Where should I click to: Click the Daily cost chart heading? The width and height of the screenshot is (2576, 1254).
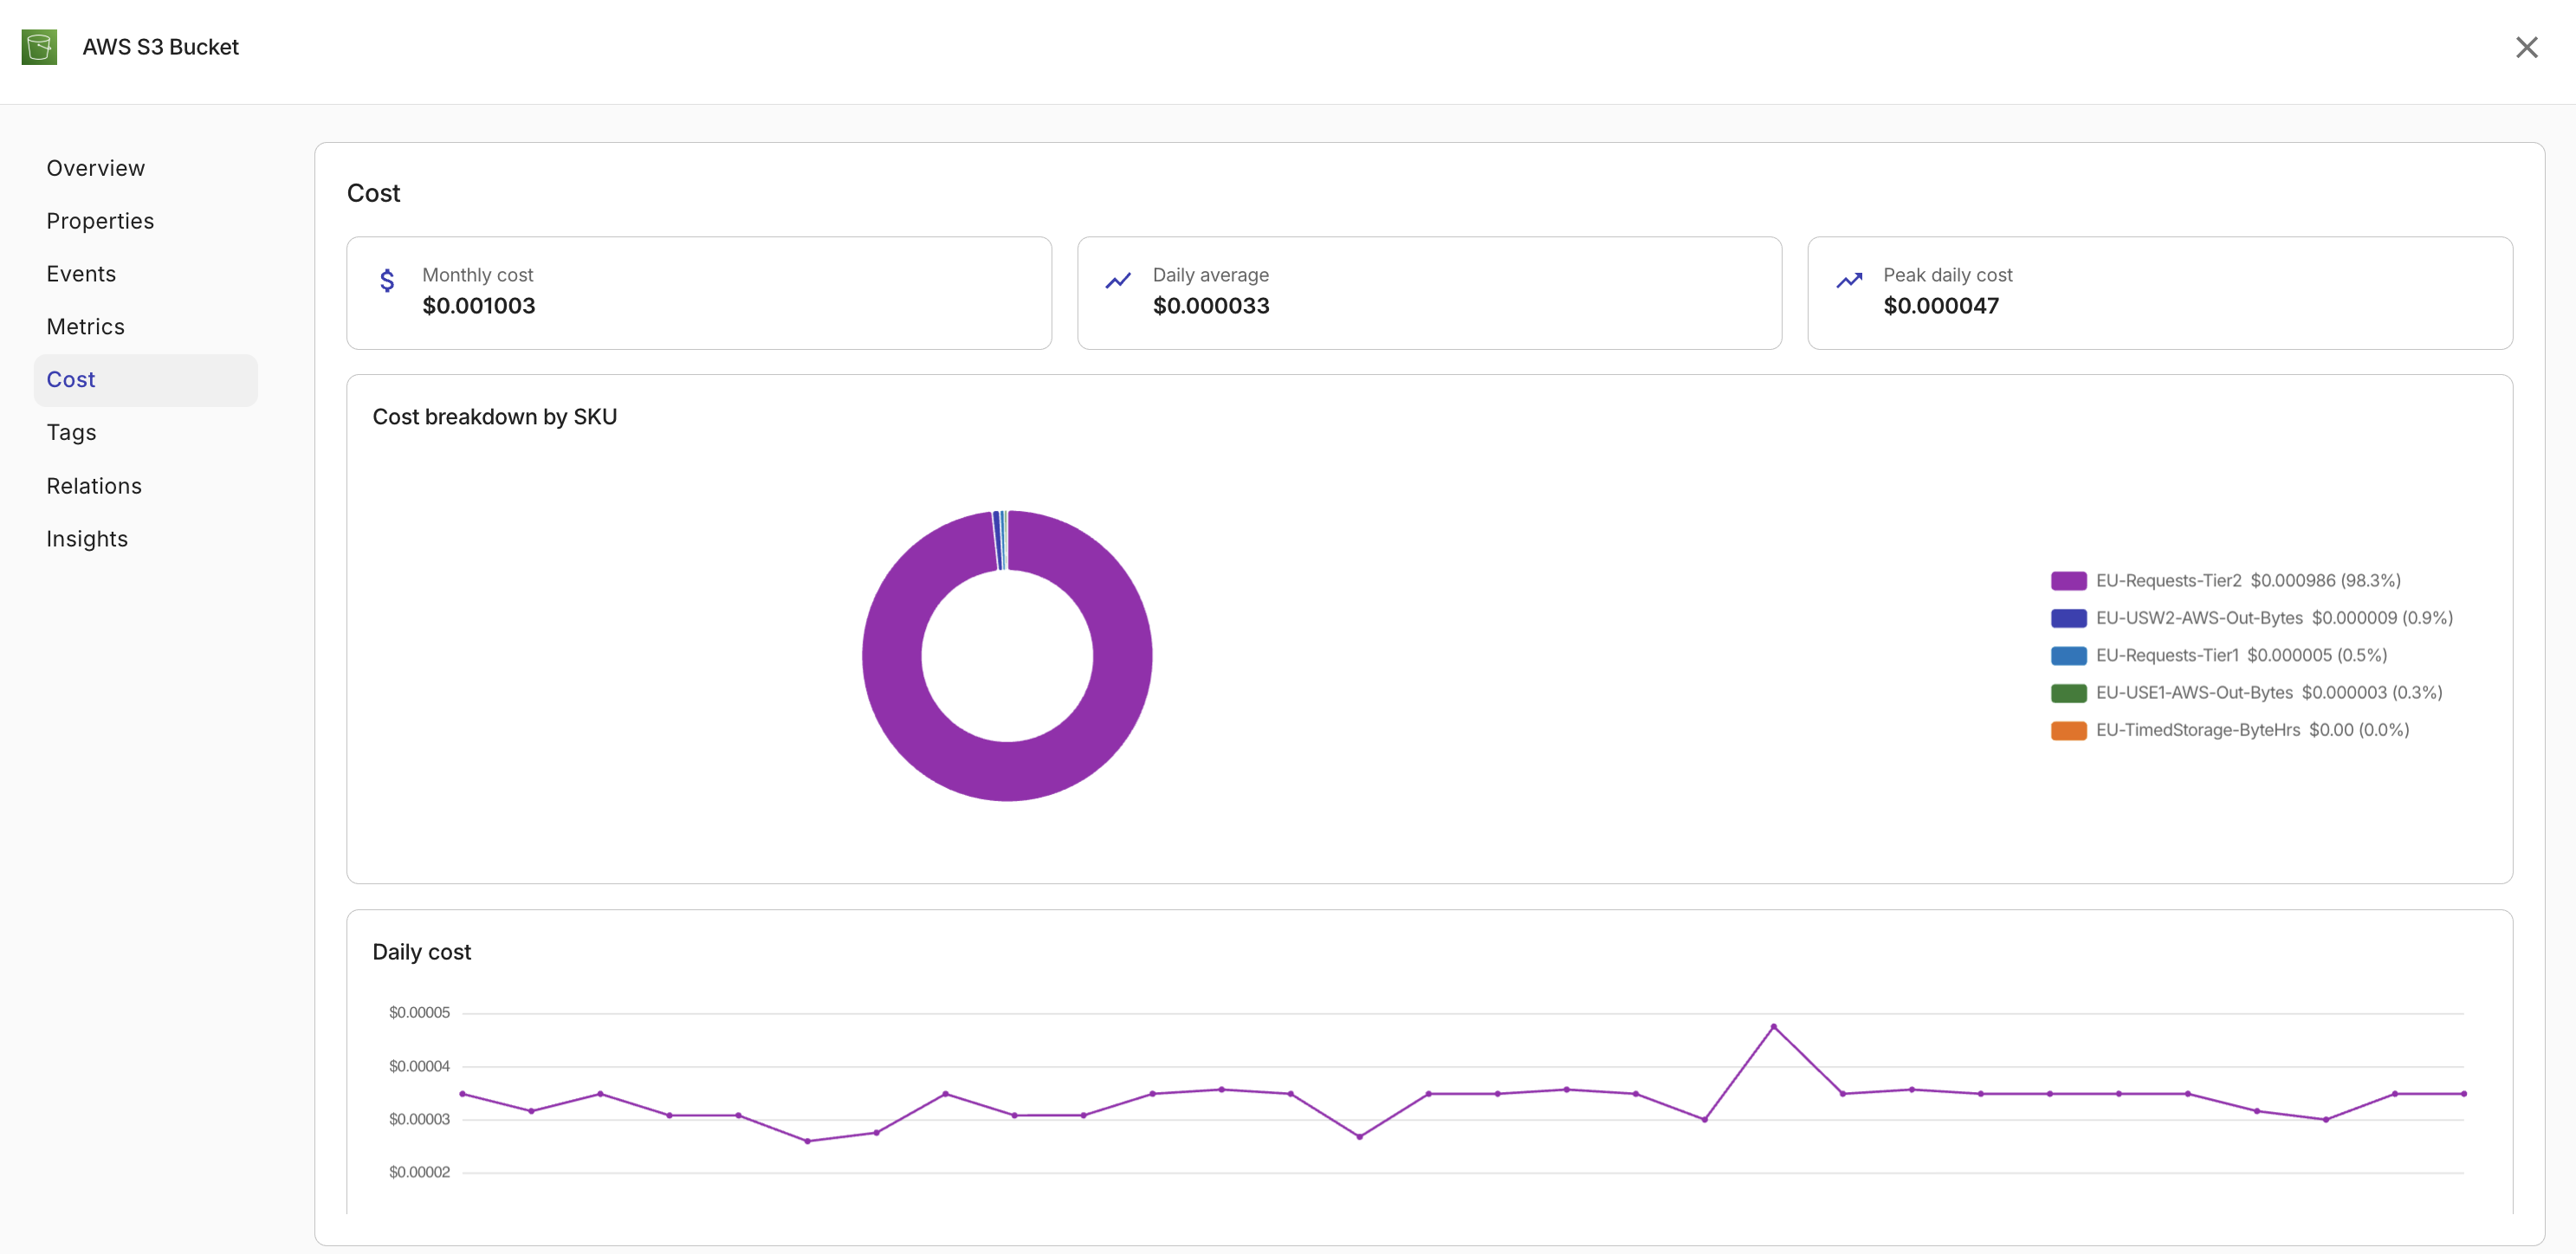(x=421, y=952)
